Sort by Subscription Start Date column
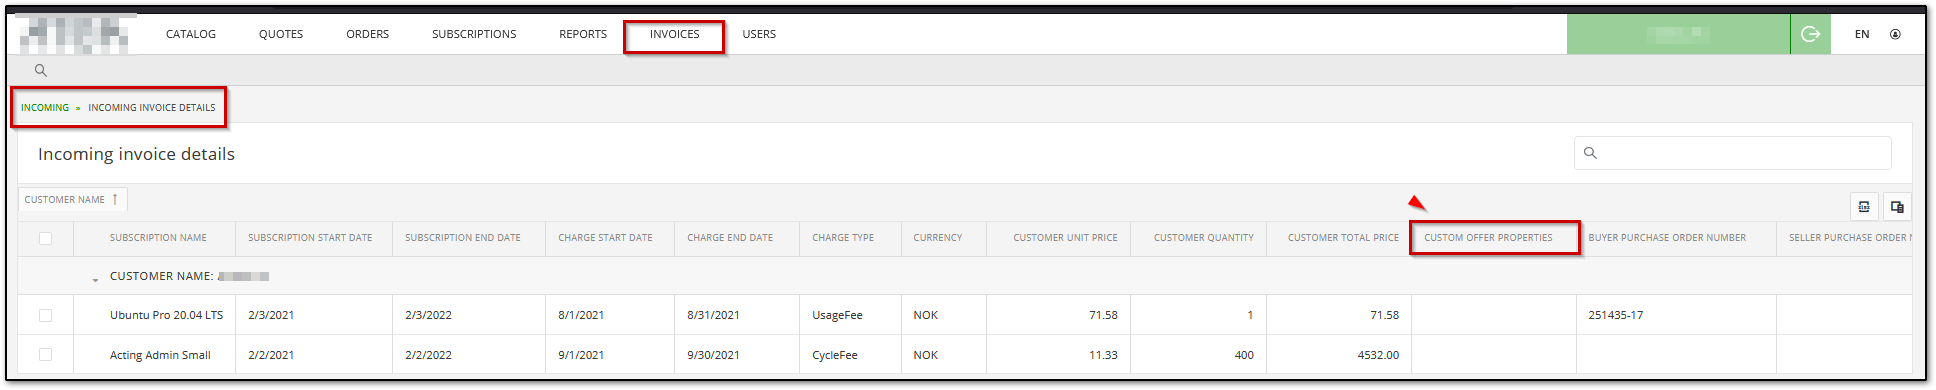Screen dimensions: 1936x390 pos(310,238)
